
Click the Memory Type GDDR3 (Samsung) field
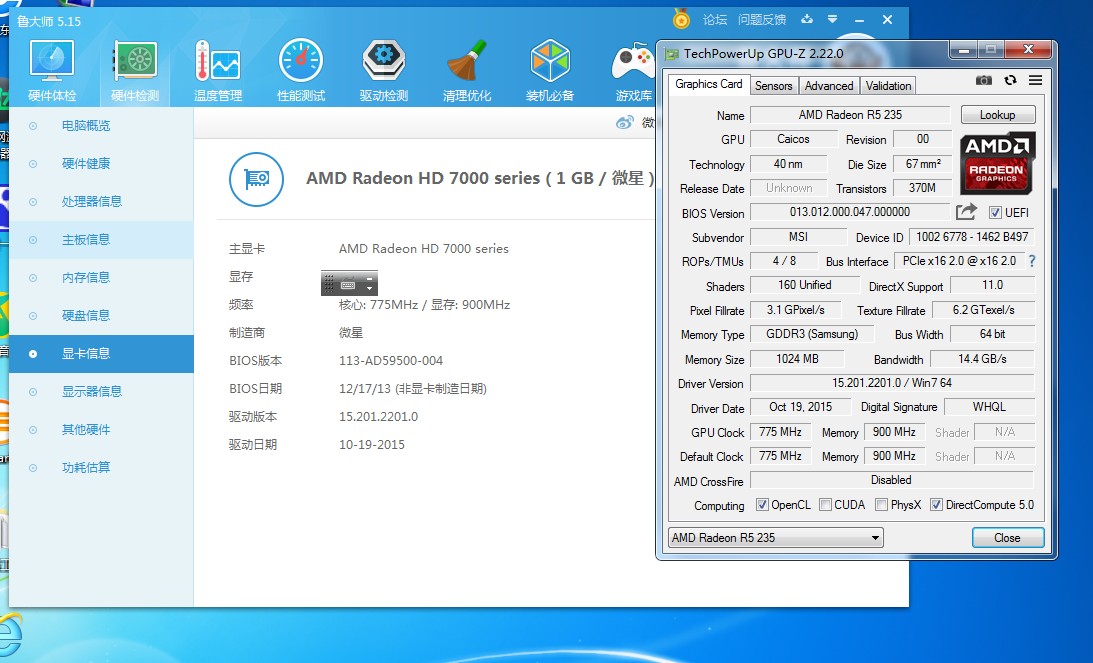pyautogui.click(x=812, y=334)
